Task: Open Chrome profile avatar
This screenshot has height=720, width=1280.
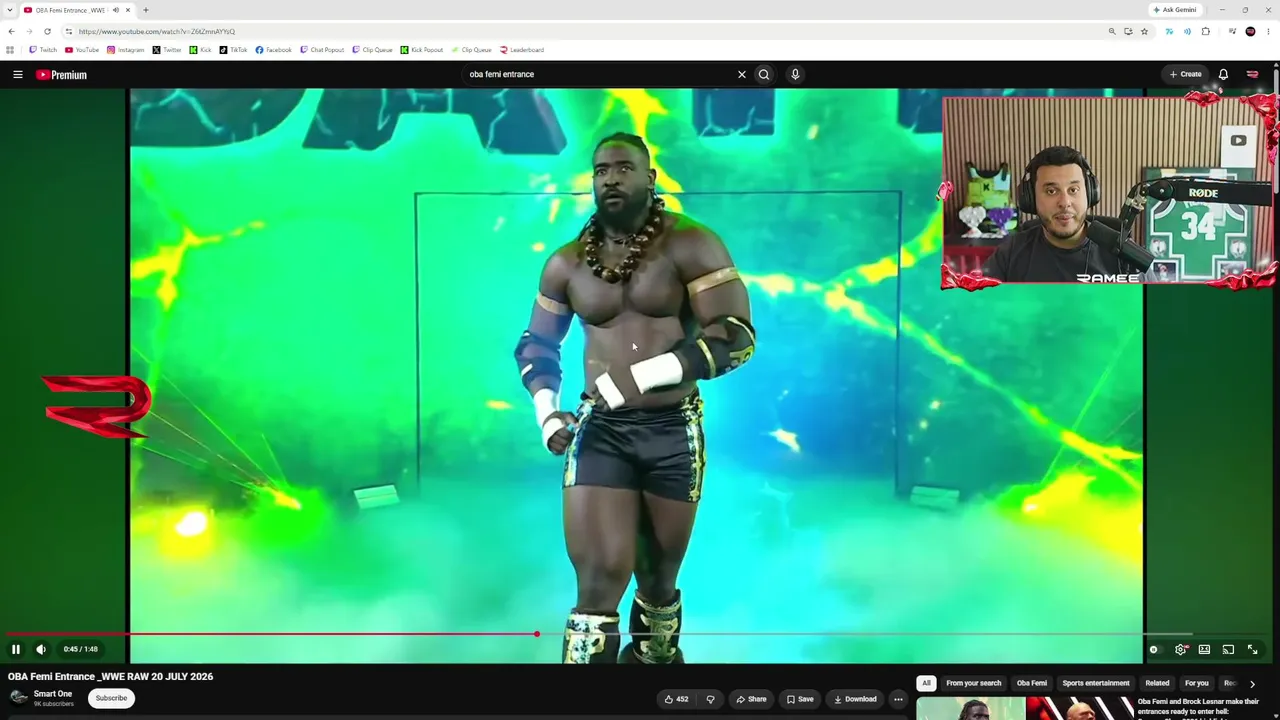Action: (1250, 31)
